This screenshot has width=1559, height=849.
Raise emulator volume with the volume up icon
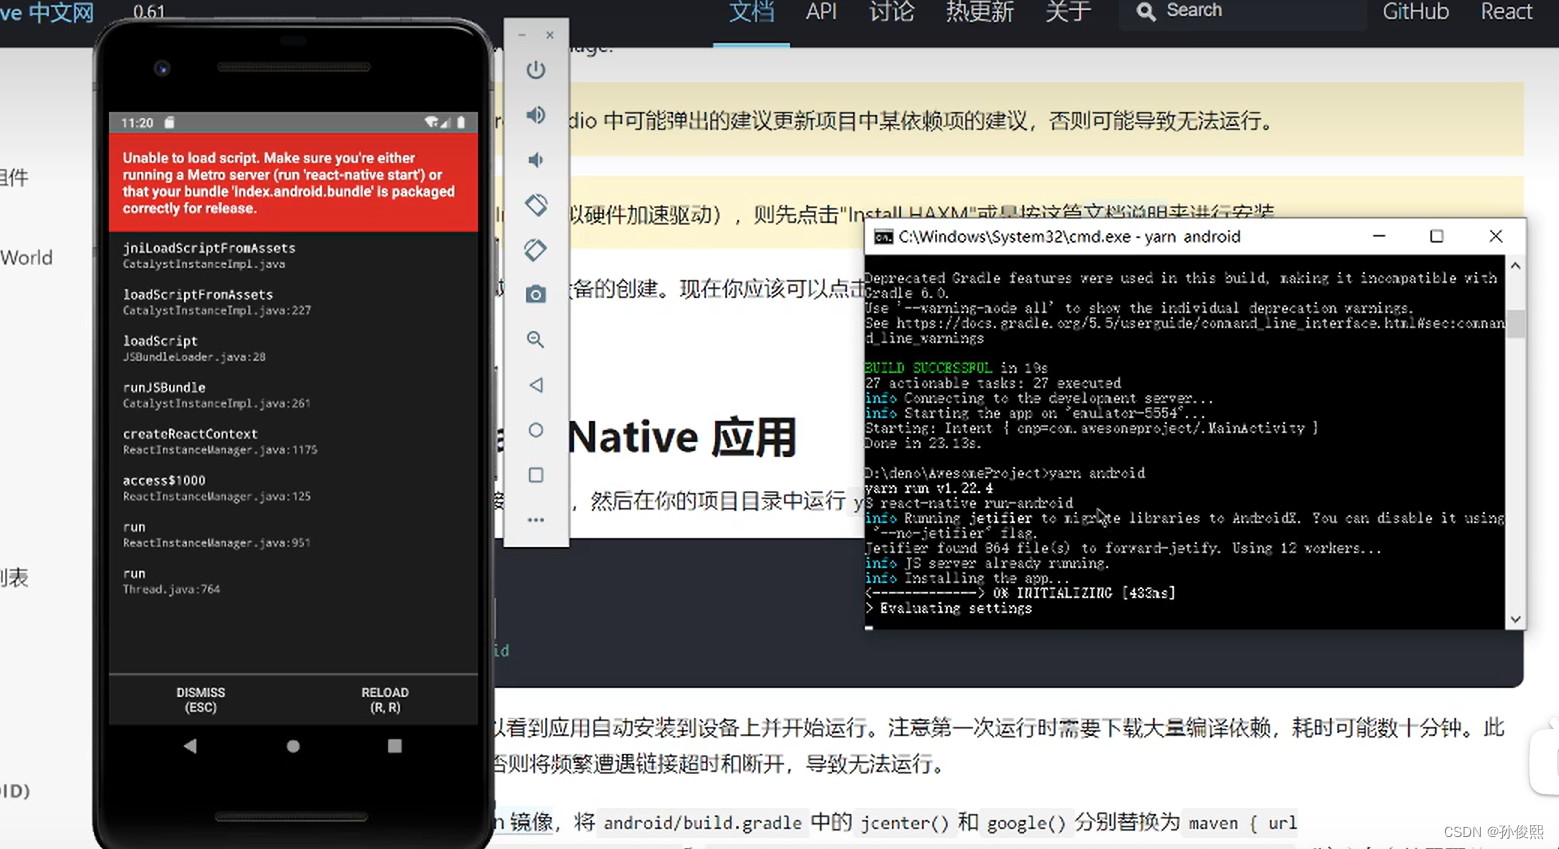pyautogui.click(x=536, y=115)
